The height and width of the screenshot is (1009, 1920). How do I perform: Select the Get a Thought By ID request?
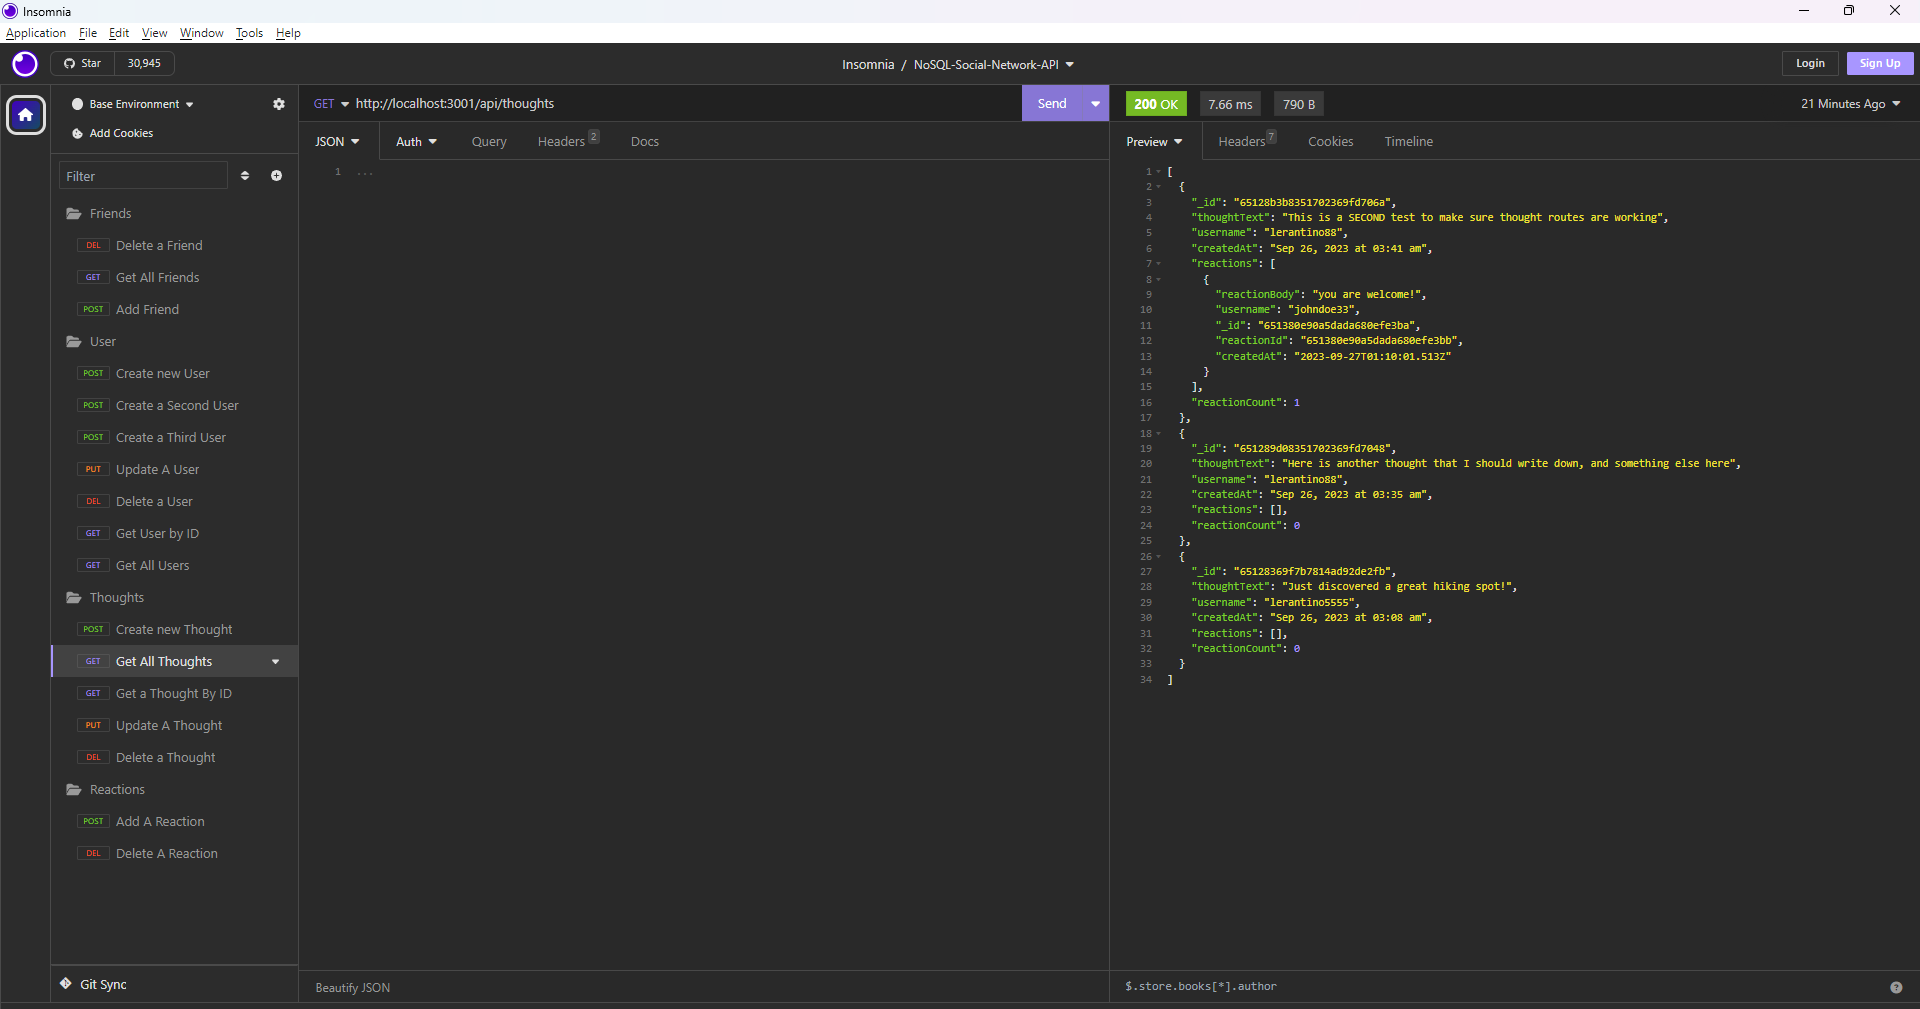pyautogui.click(x=174, y=694)
